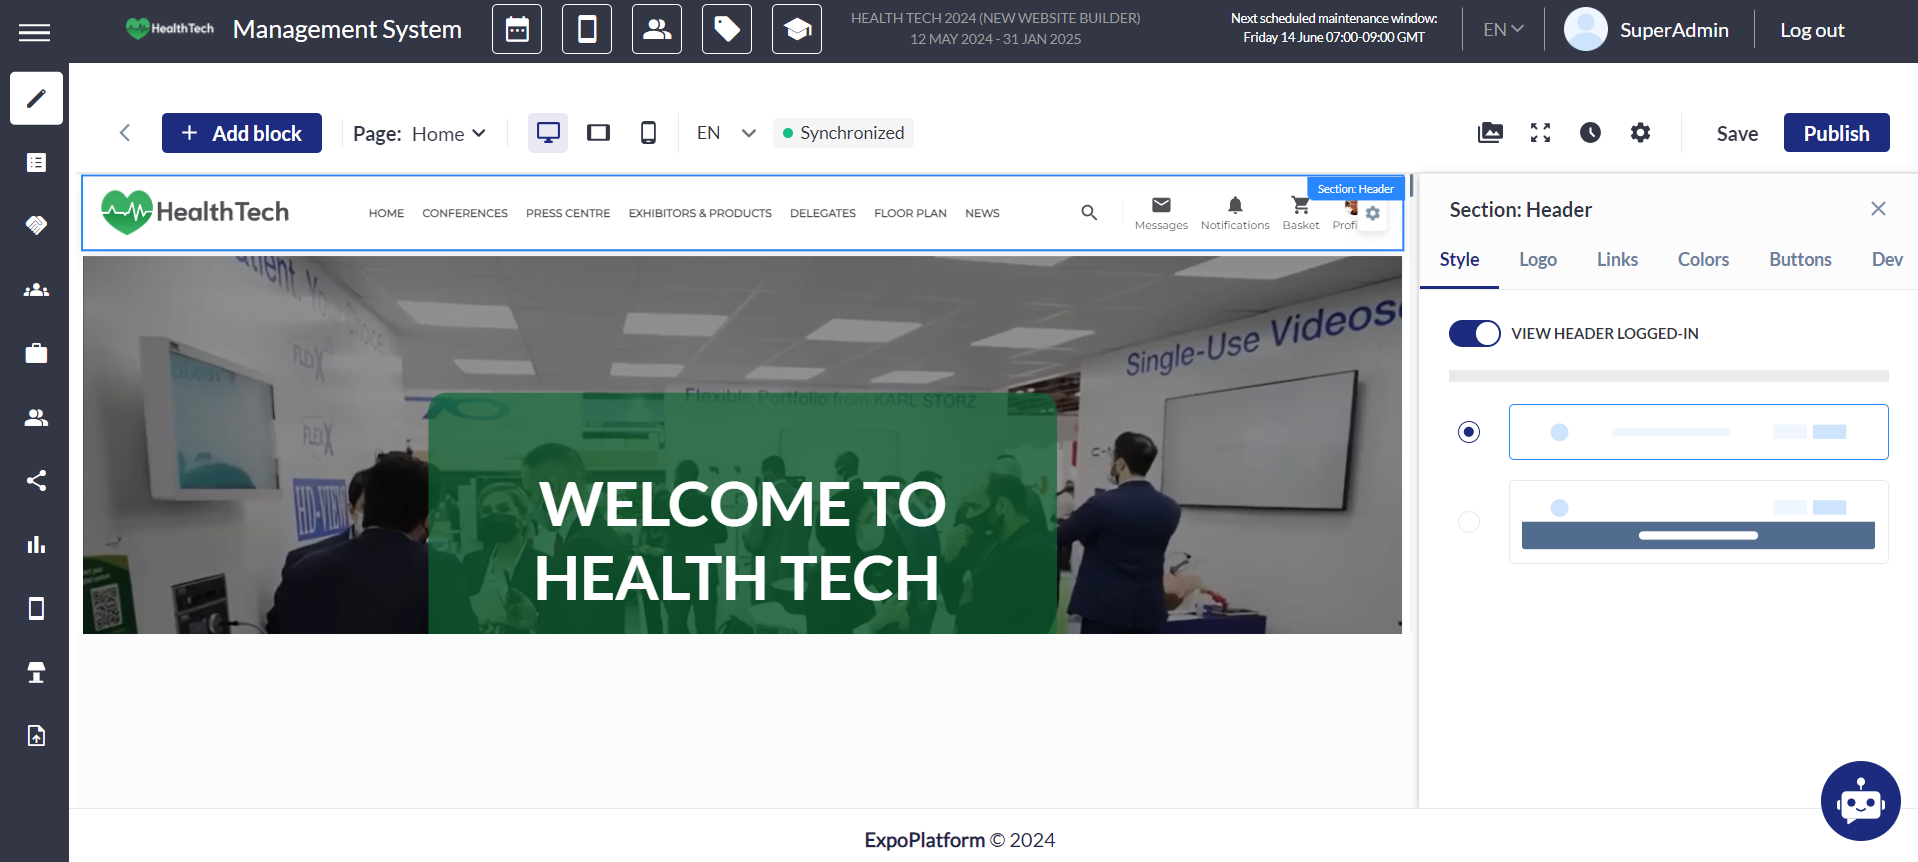1918x862 pixels.
Task: Click the CONFERENCES menu item
Action: point(465,213)
